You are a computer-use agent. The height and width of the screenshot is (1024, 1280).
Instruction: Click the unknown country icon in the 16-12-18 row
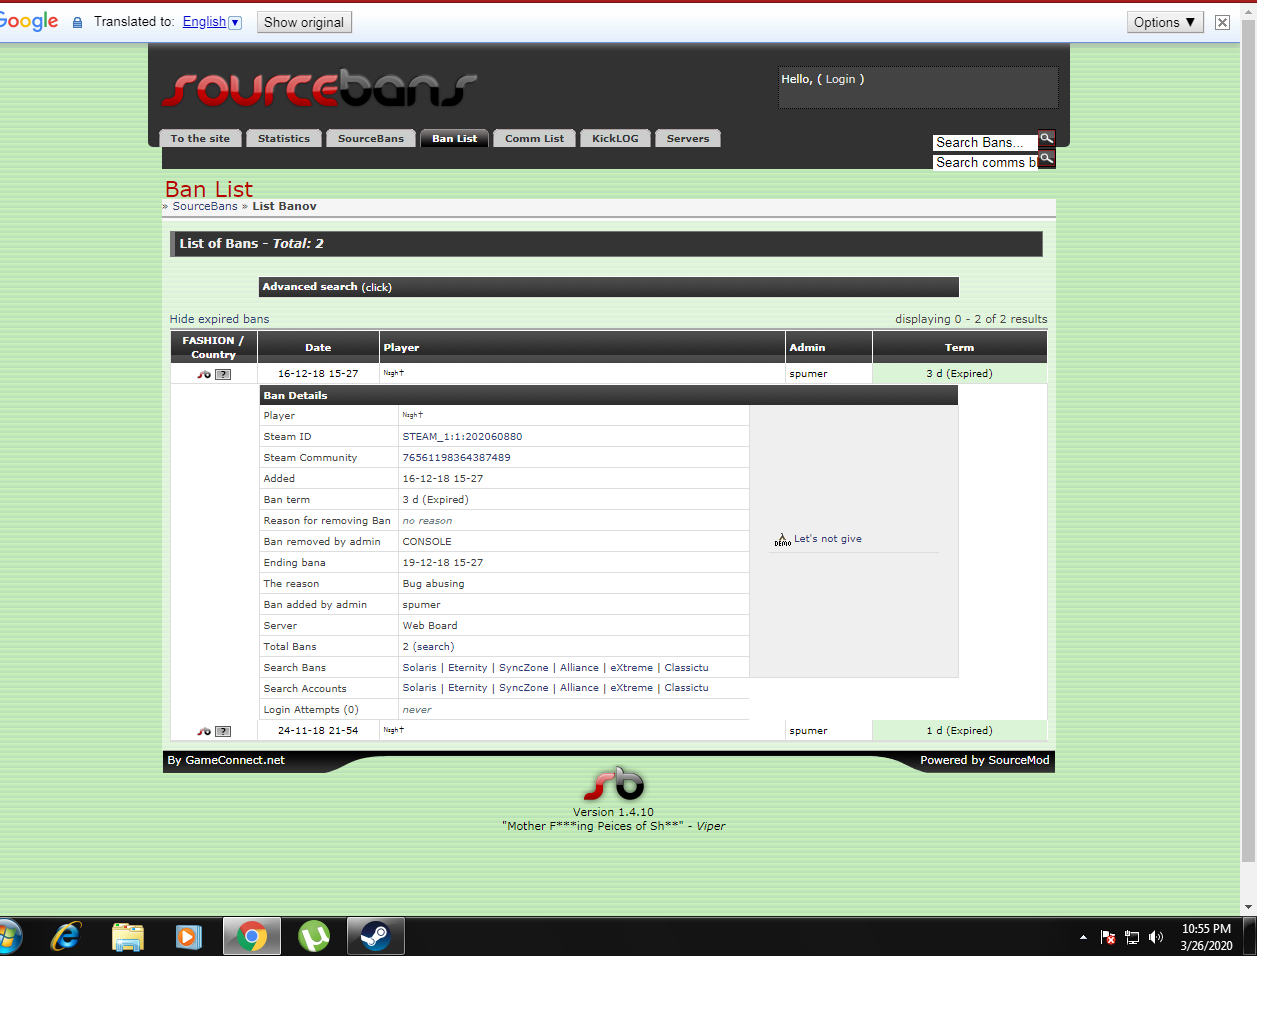point(223,374)
